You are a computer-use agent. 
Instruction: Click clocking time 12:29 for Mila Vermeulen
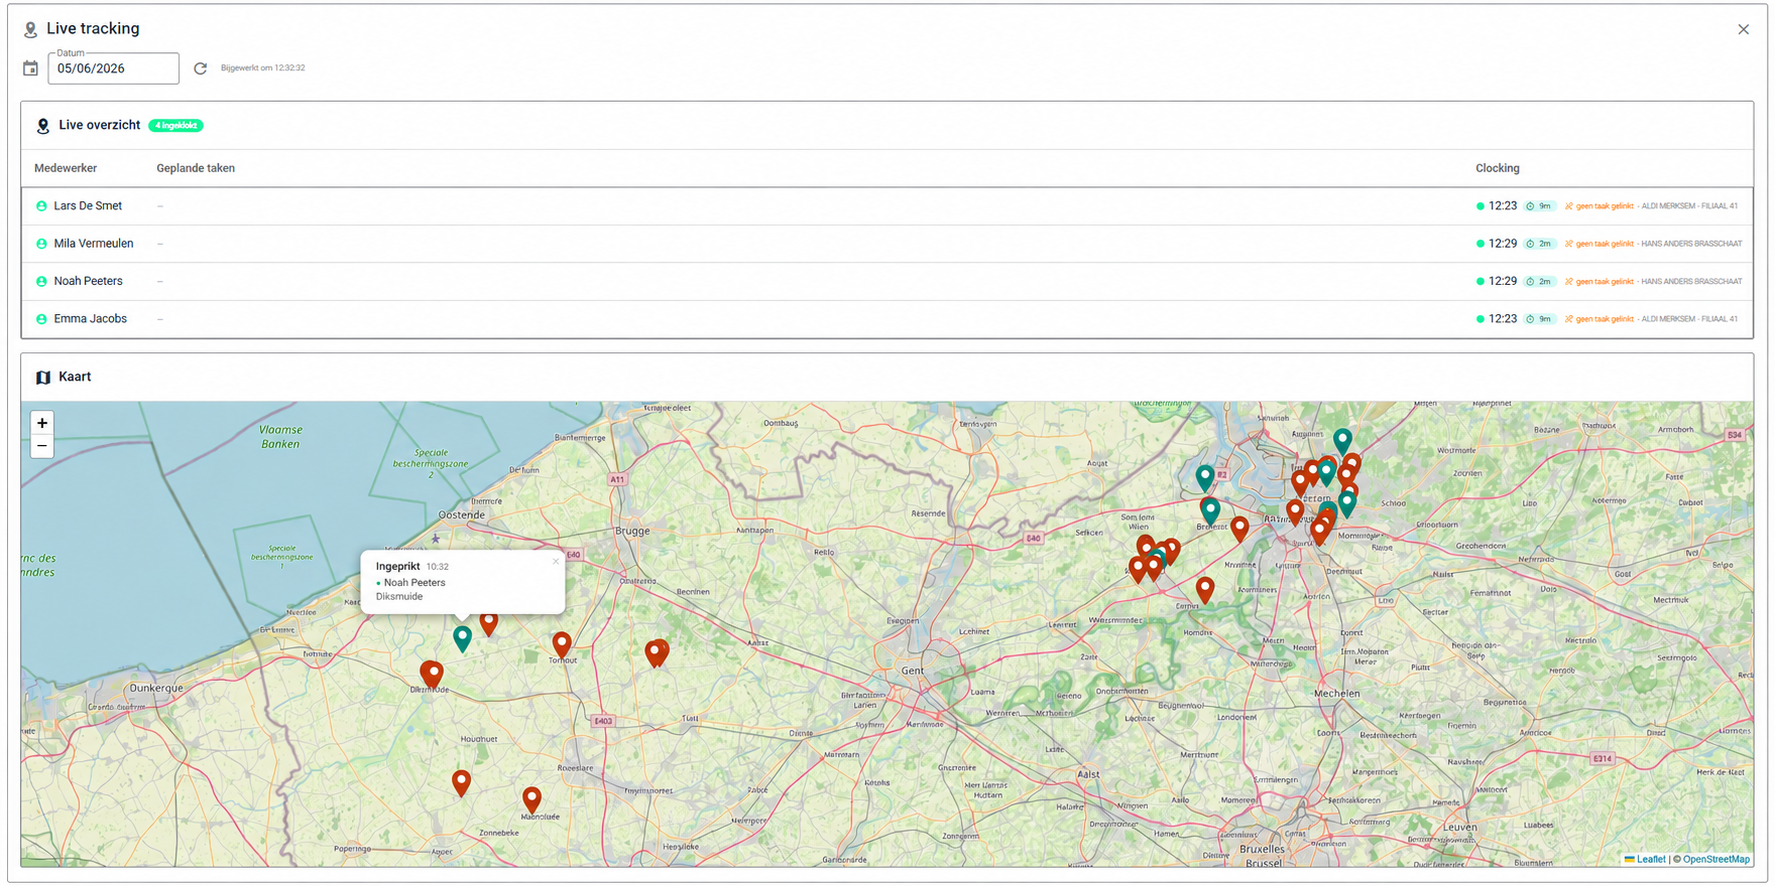click(x=1502, y=244)
